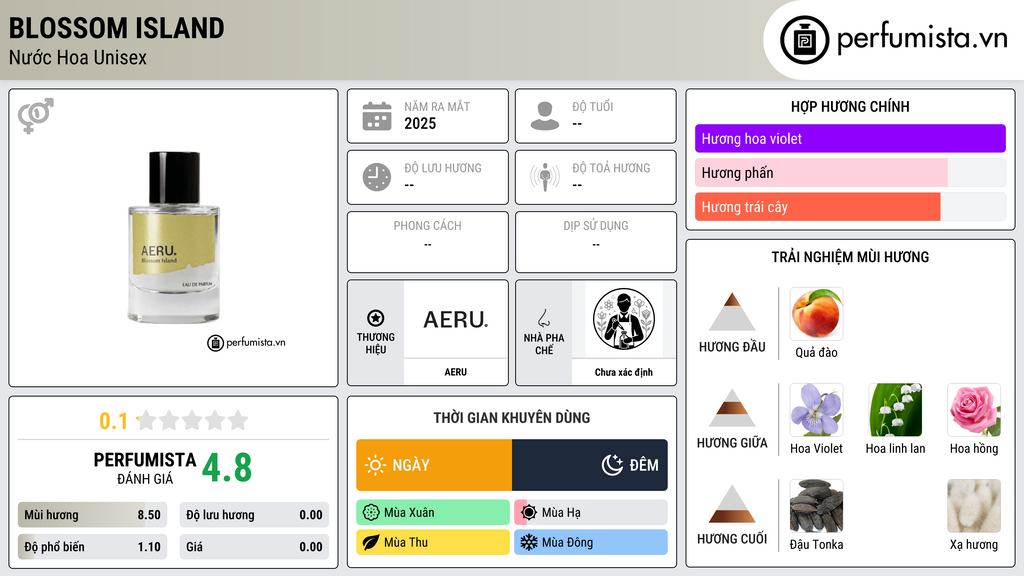Image resolution: width=1024 pixels, height=576 pixels.
Task: Click the five-star rating row
Action: click(192, 420)
